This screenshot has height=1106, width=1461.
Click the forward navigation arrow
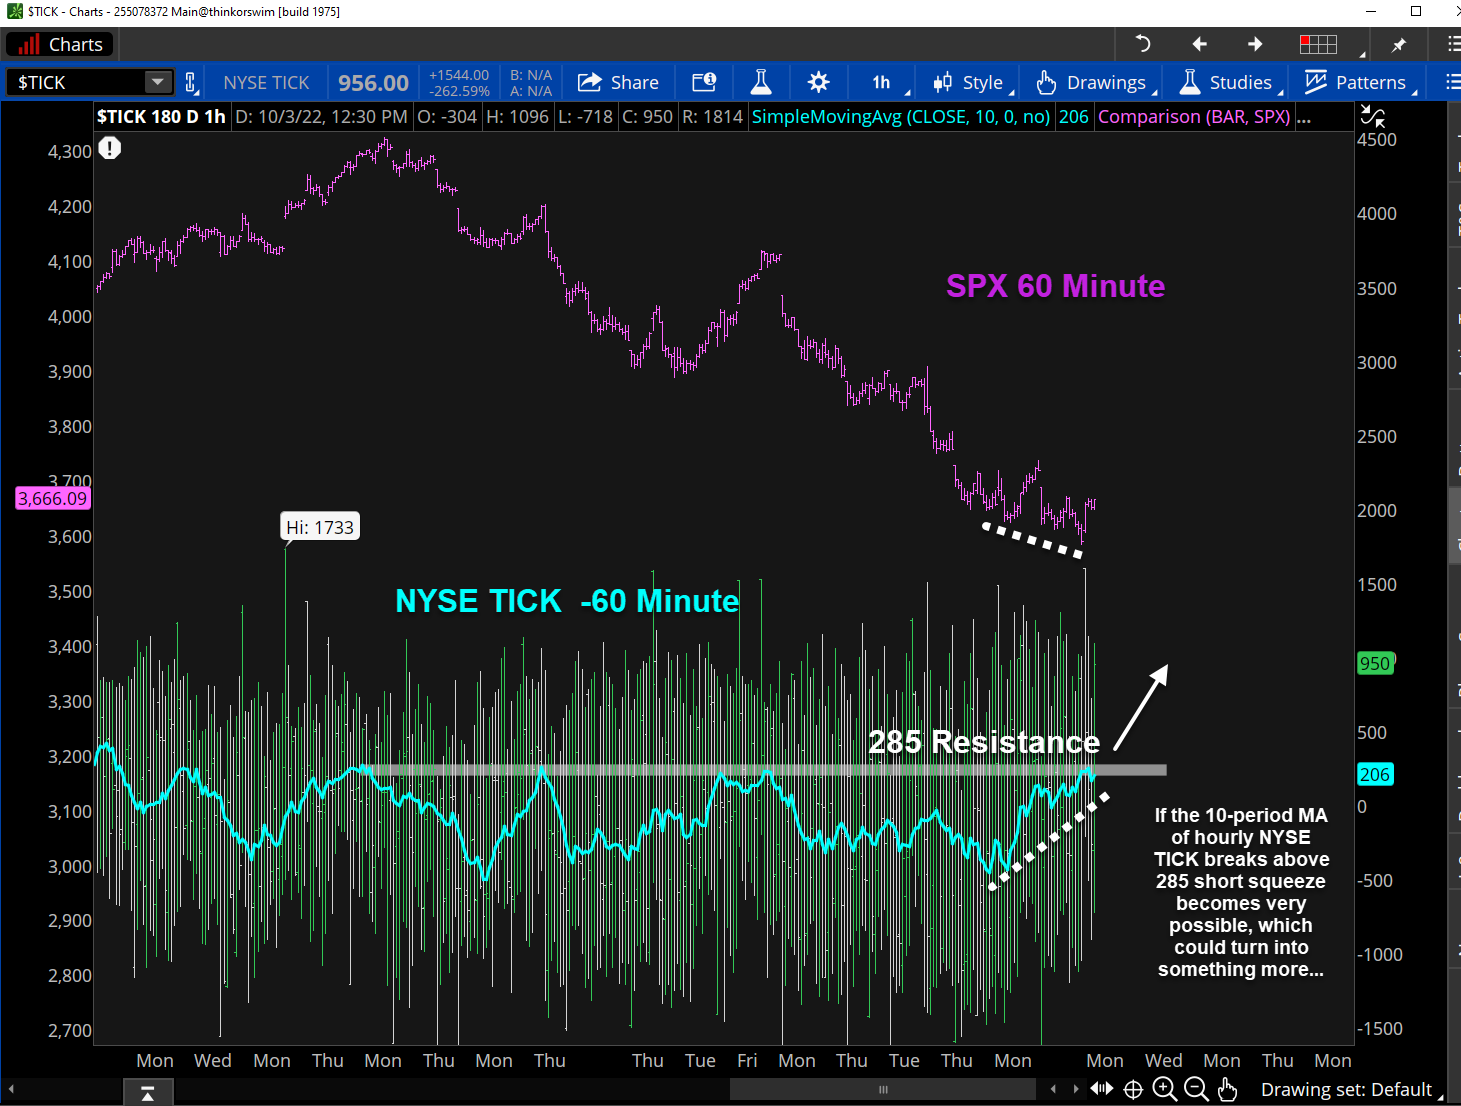pos(1253,44)
